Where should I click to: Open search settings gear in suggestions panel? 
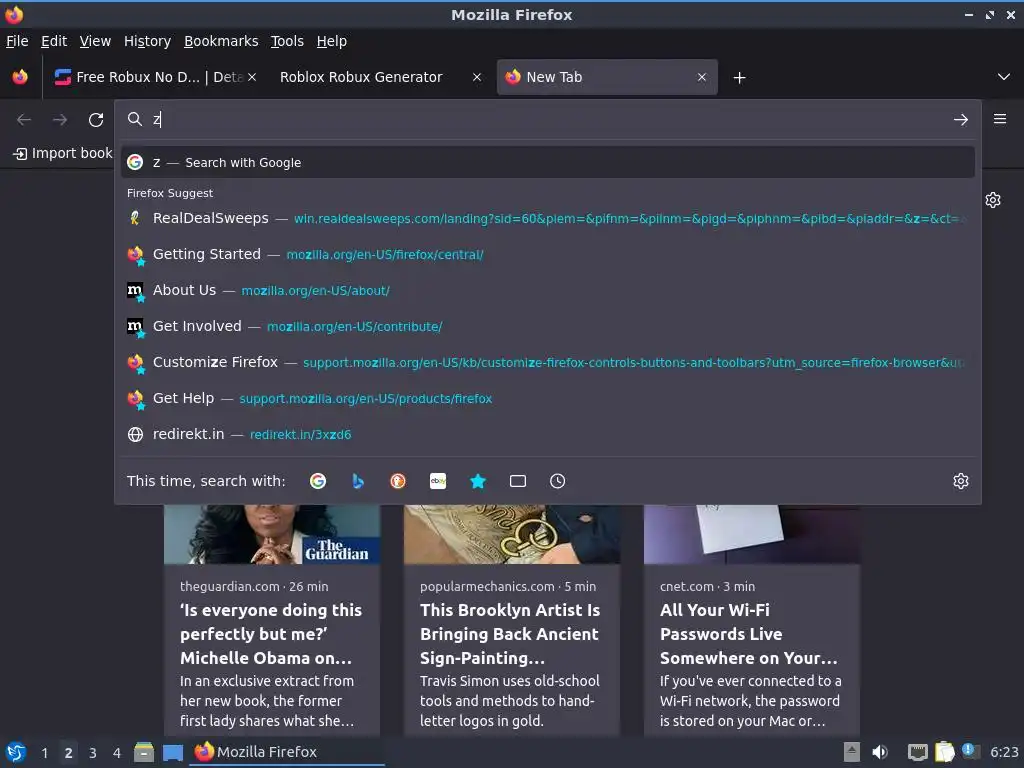[x=960, y=481]
